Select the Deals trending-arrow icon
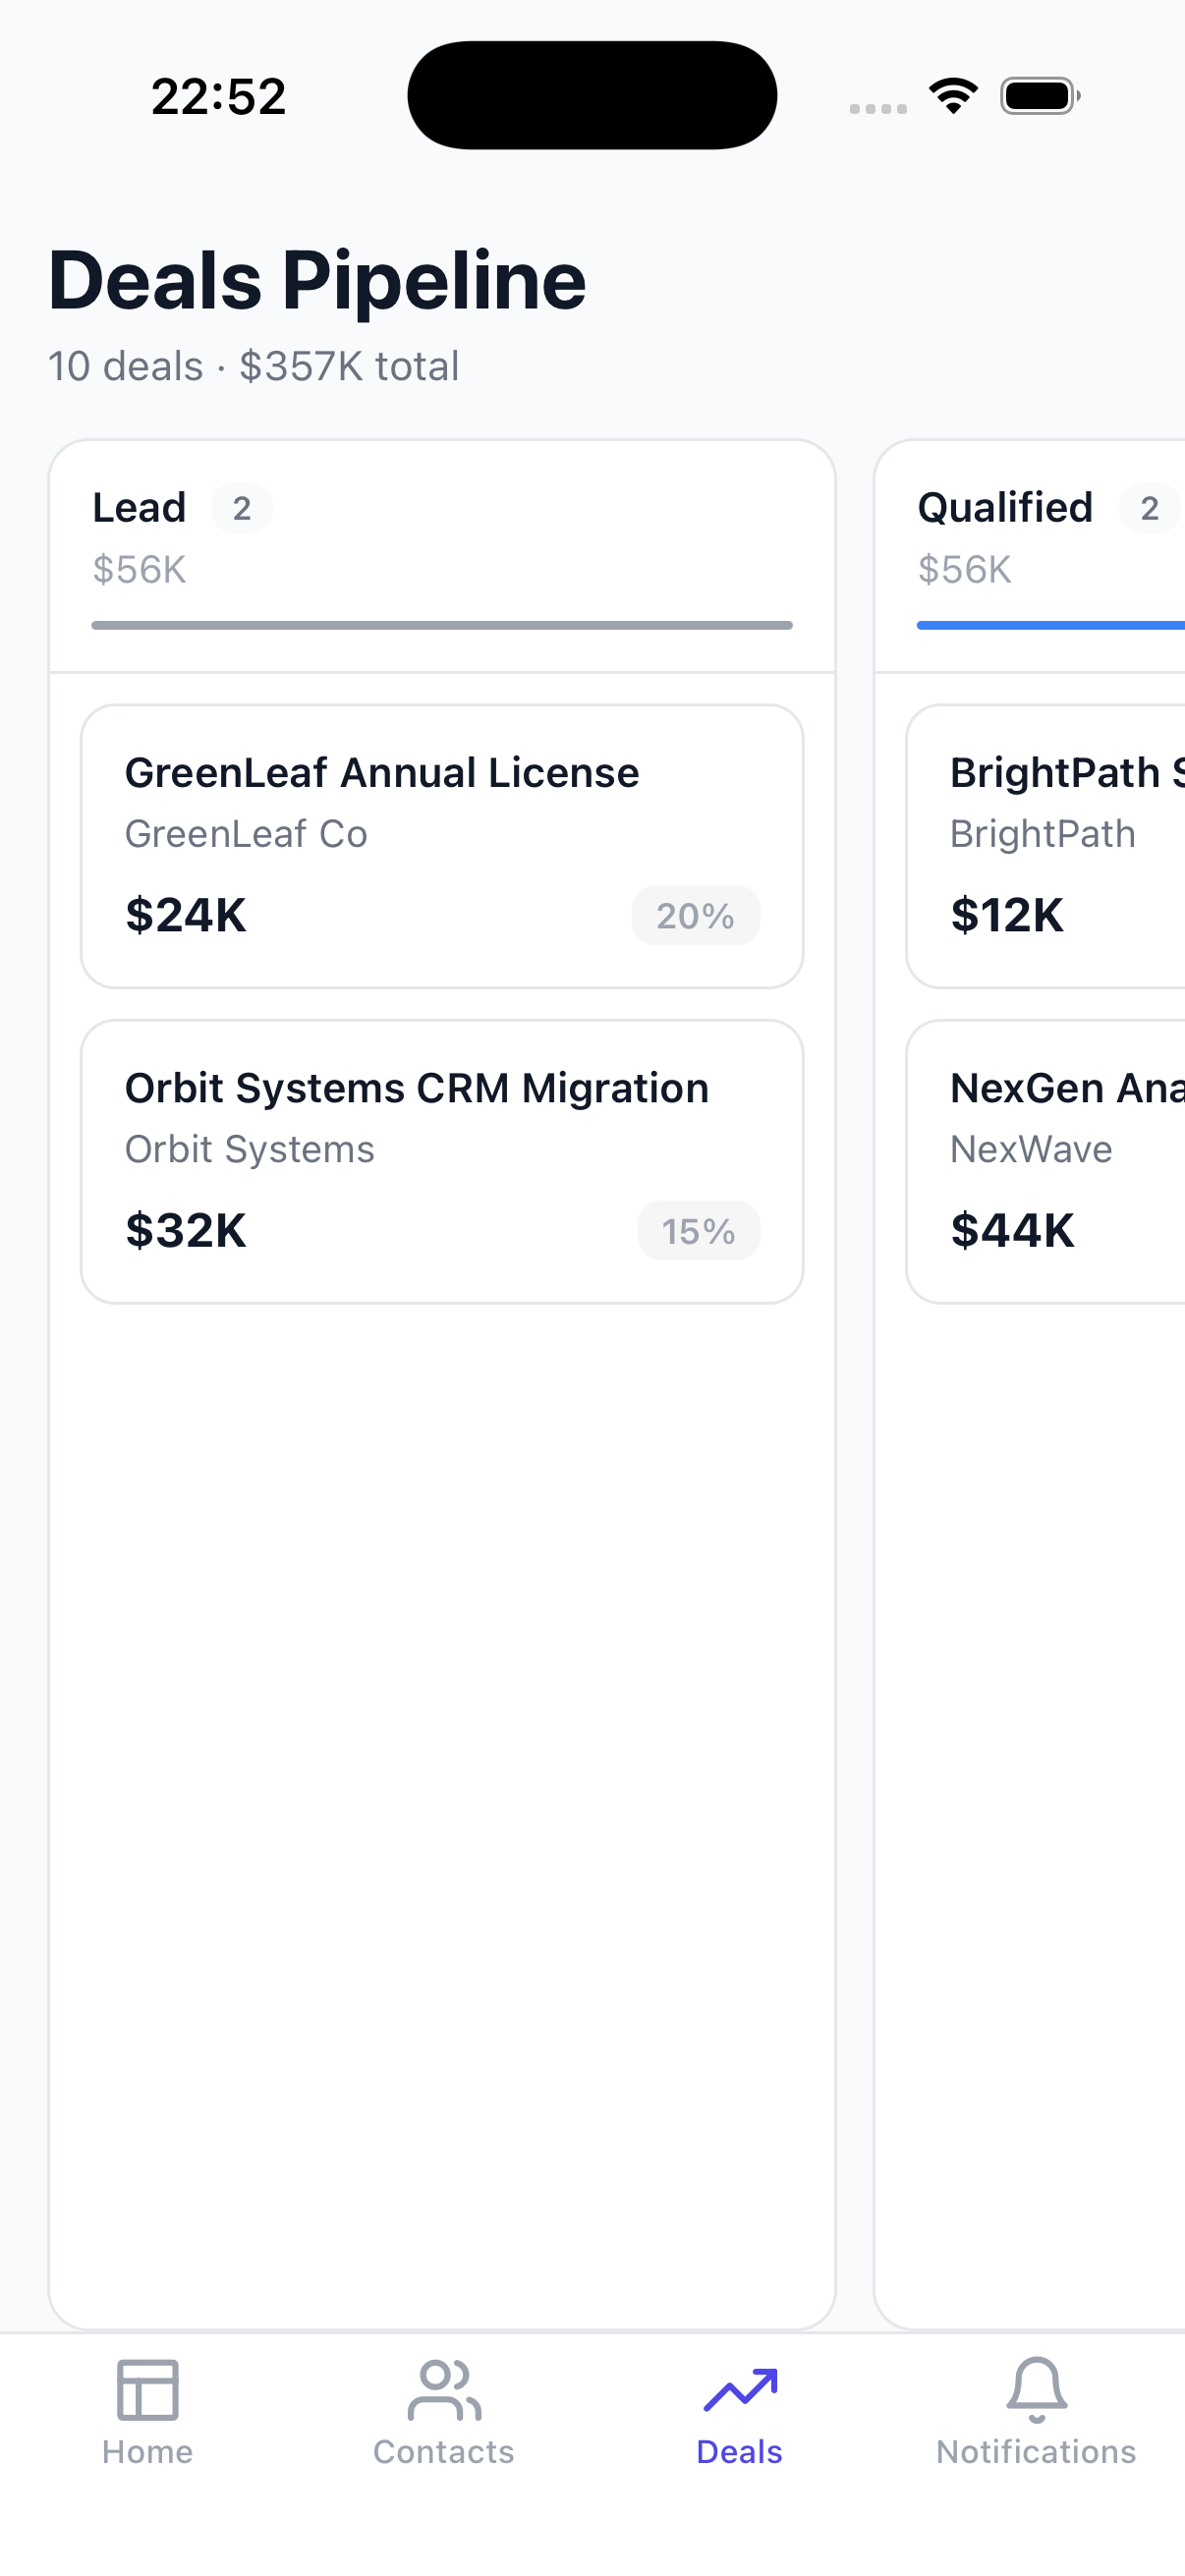The image size is (1185, 2576). [x=740, y=2390]
